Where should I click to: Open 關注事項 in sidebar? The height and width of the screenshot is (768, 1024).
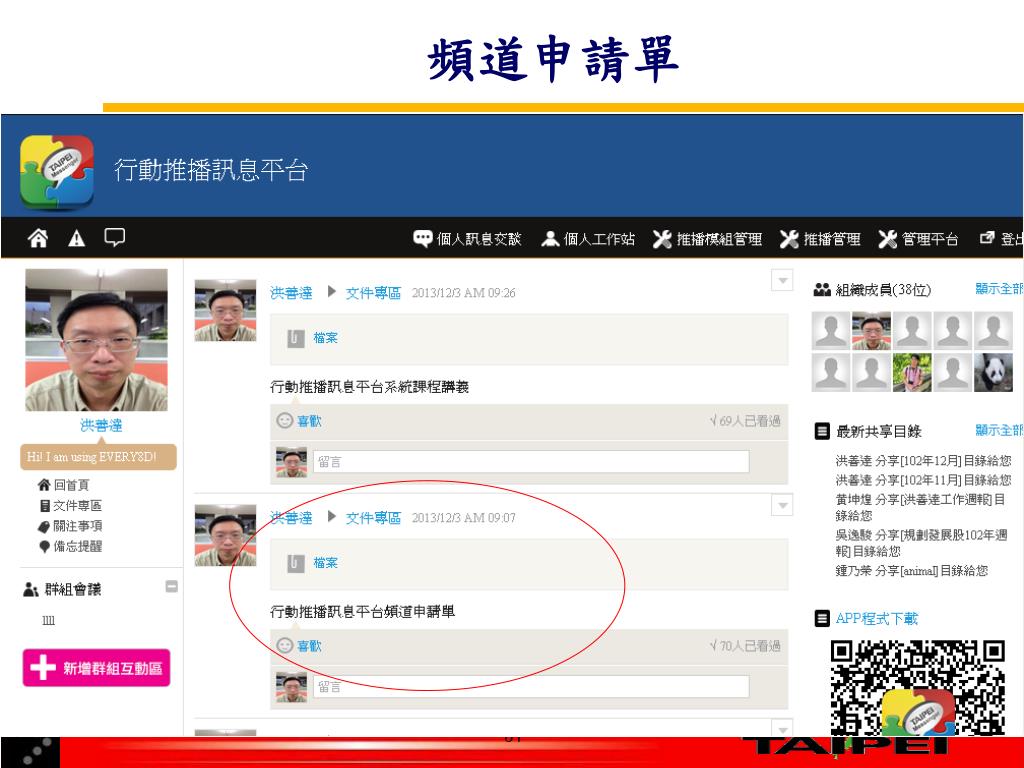[71, 526]
